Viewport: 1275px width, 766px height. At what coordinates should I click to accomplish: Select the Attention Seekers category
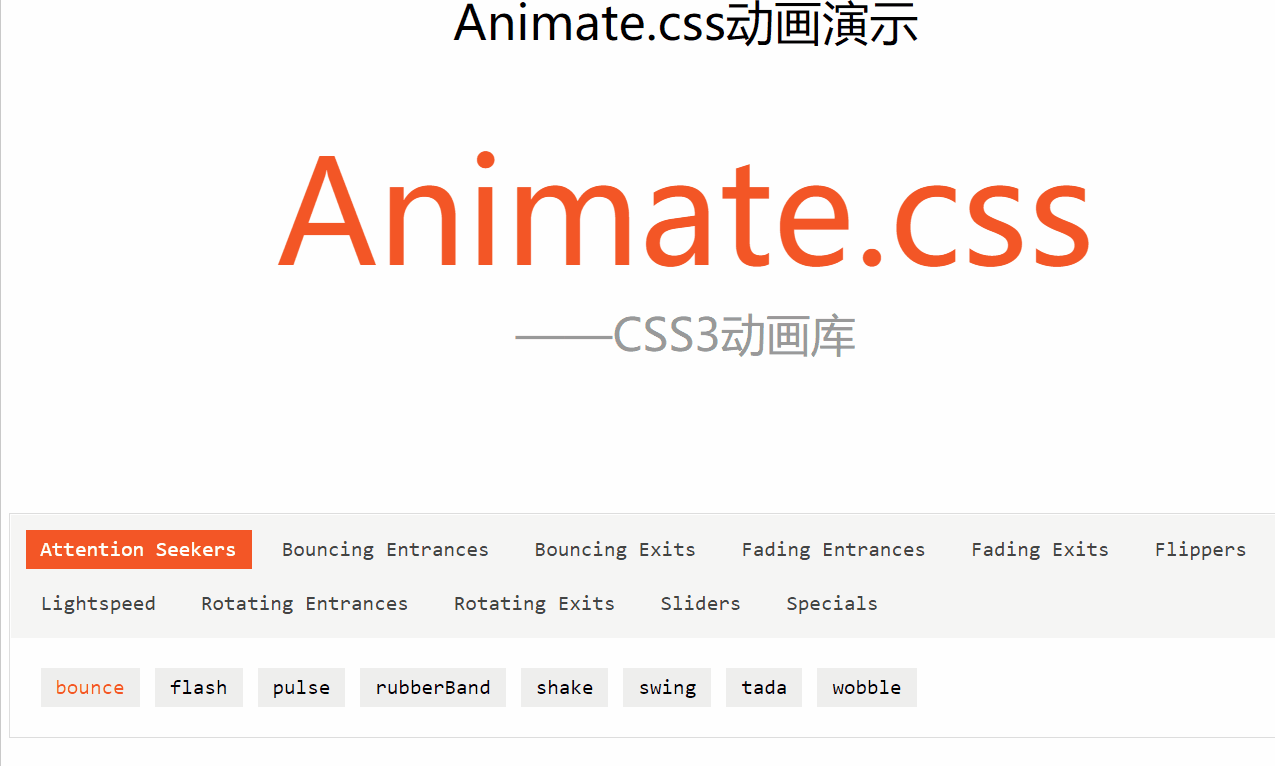point(138,549)
